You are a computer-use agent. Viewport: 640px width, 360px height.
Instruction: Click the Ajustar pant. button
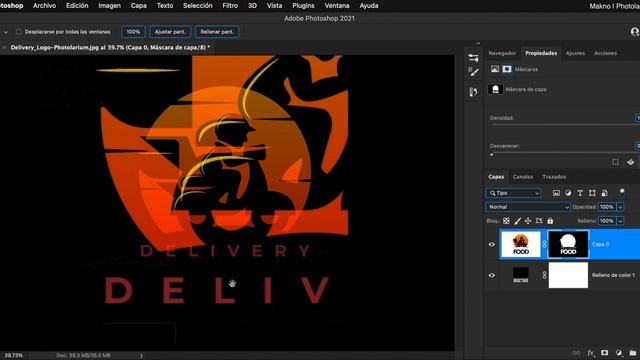click(170, 32)
